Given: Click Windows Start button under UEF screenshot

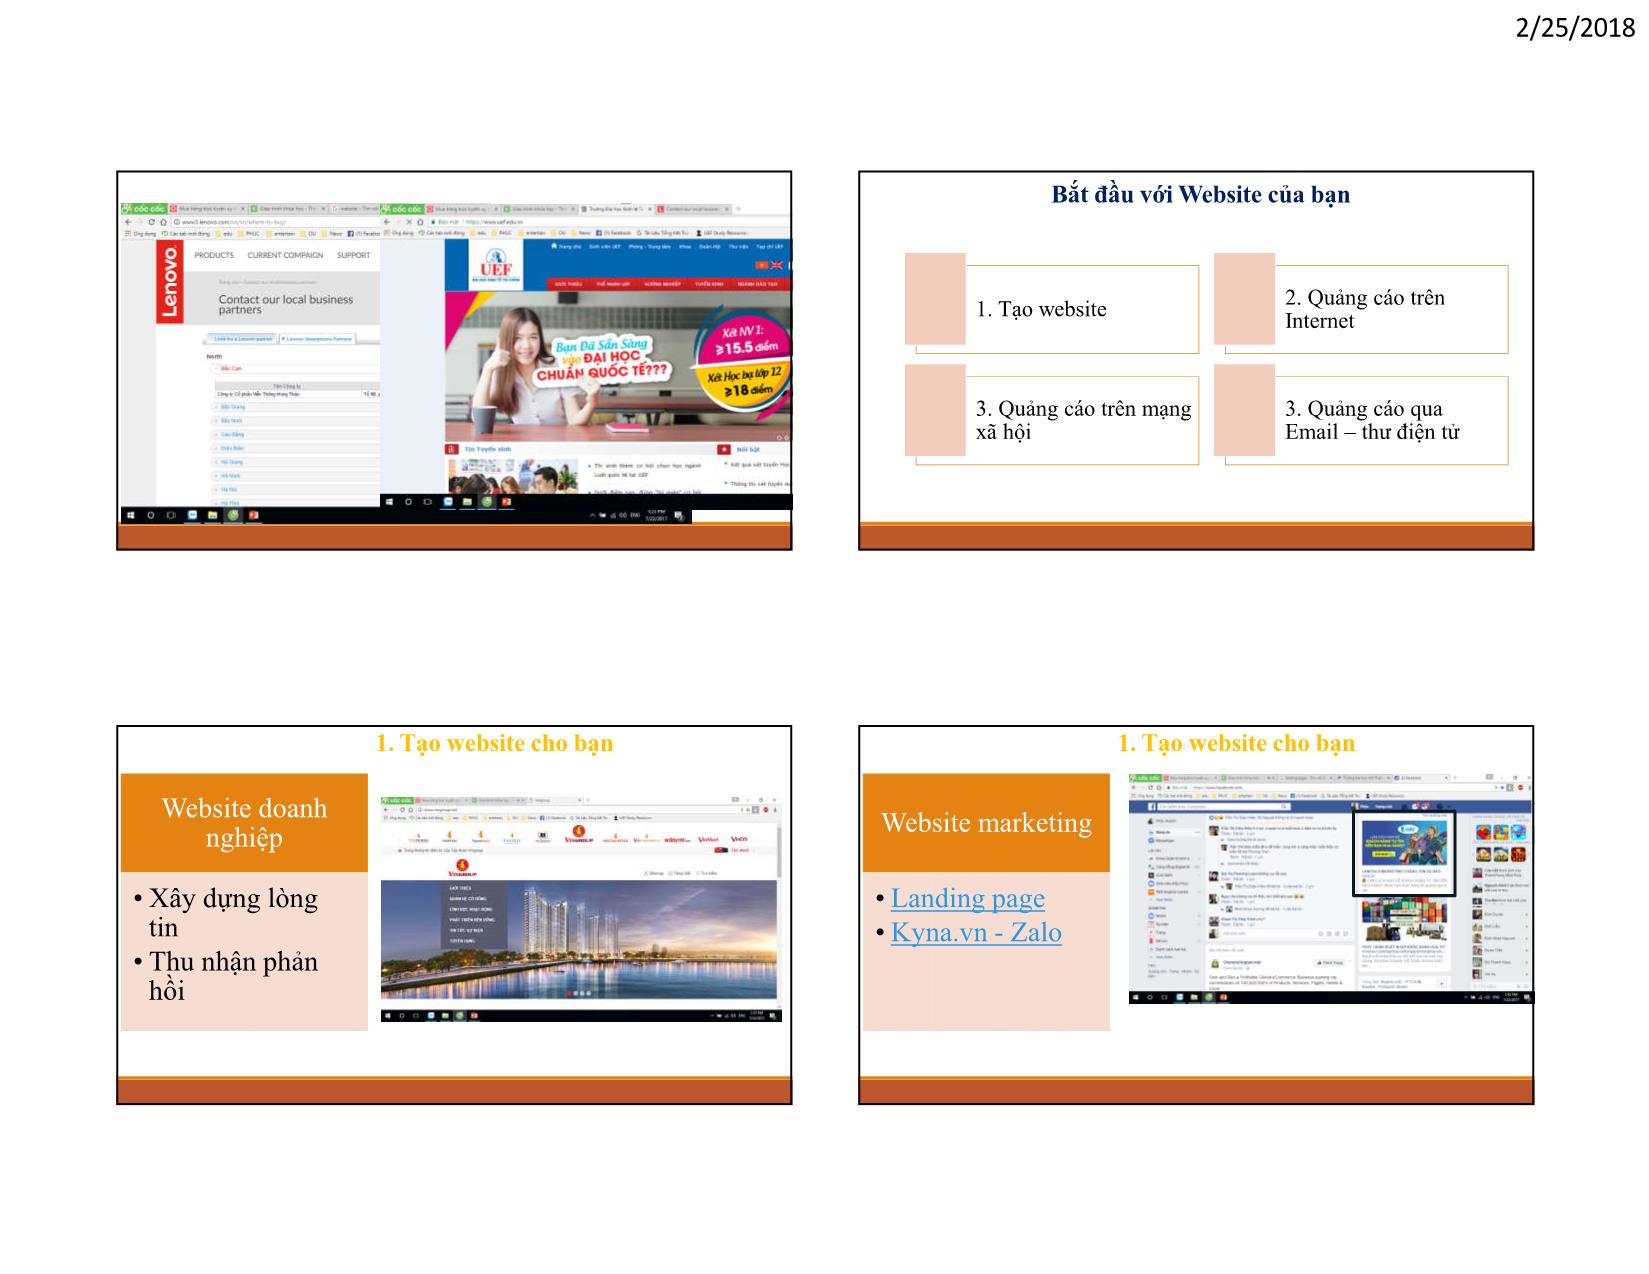Looking at the screenshot, I should [389, 501].
